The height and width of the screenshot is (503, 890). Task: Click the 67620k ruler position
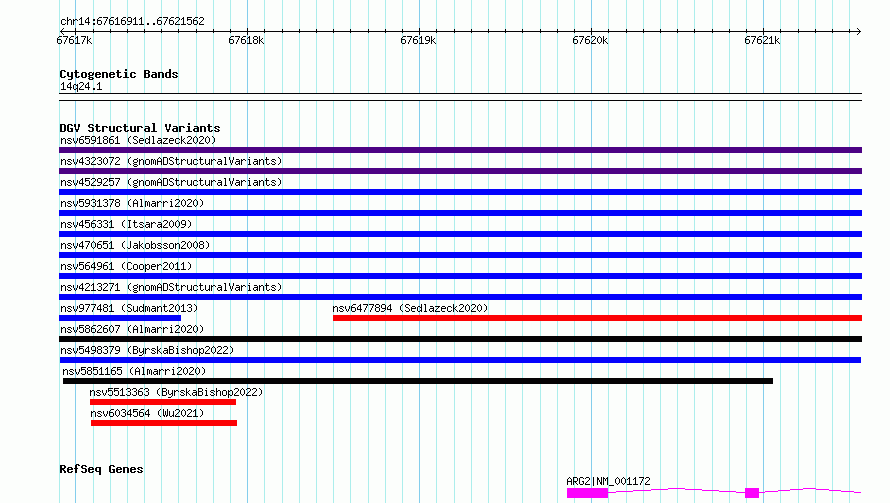590,40
